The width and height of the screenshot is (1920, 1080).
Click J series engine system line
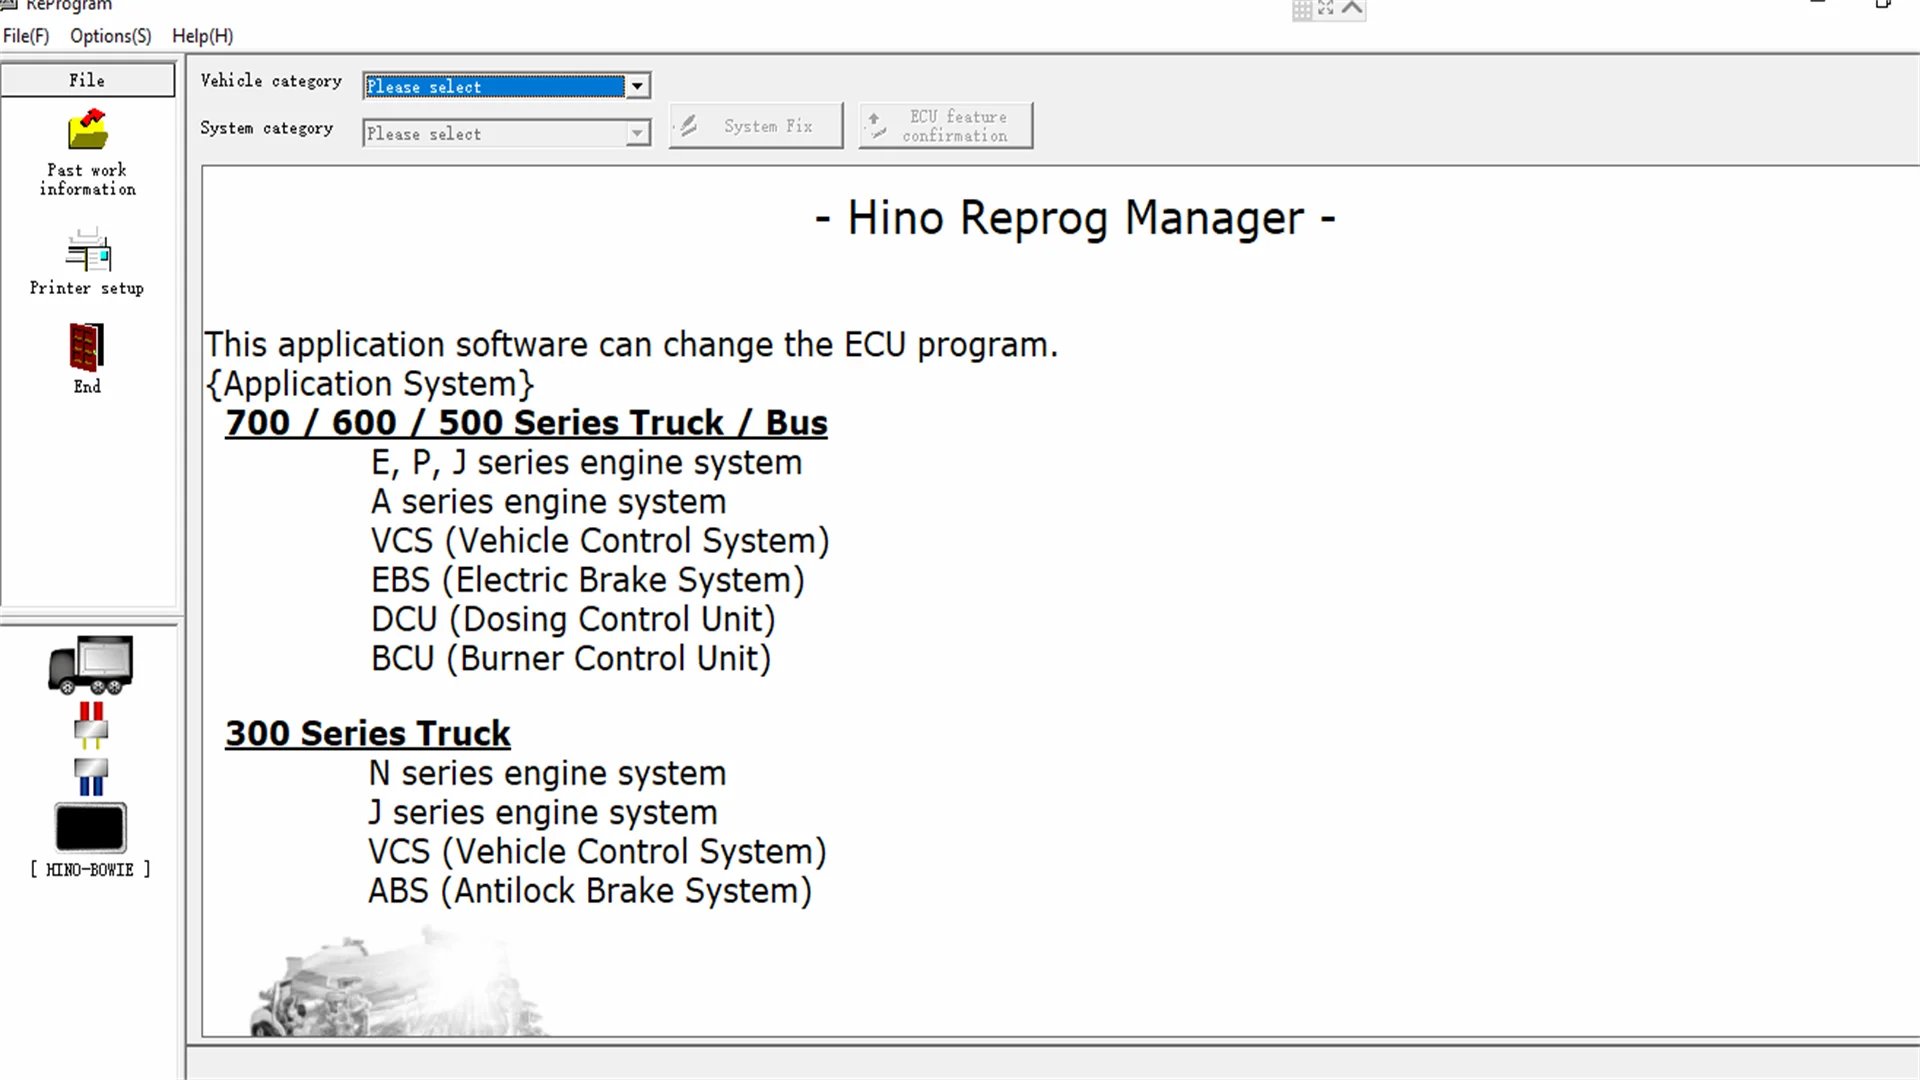[x=543, y=812]
